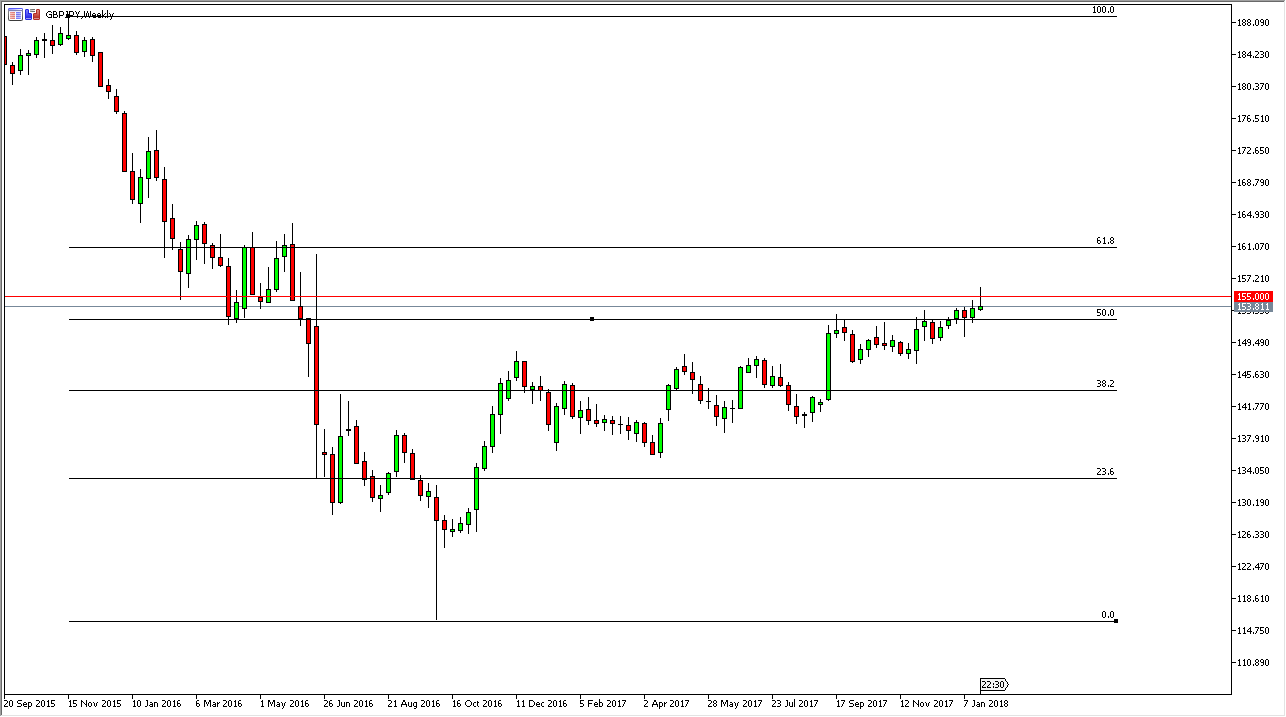Click the 11 Dec 2016 date label
The image size is (1286, 717).
540,703
